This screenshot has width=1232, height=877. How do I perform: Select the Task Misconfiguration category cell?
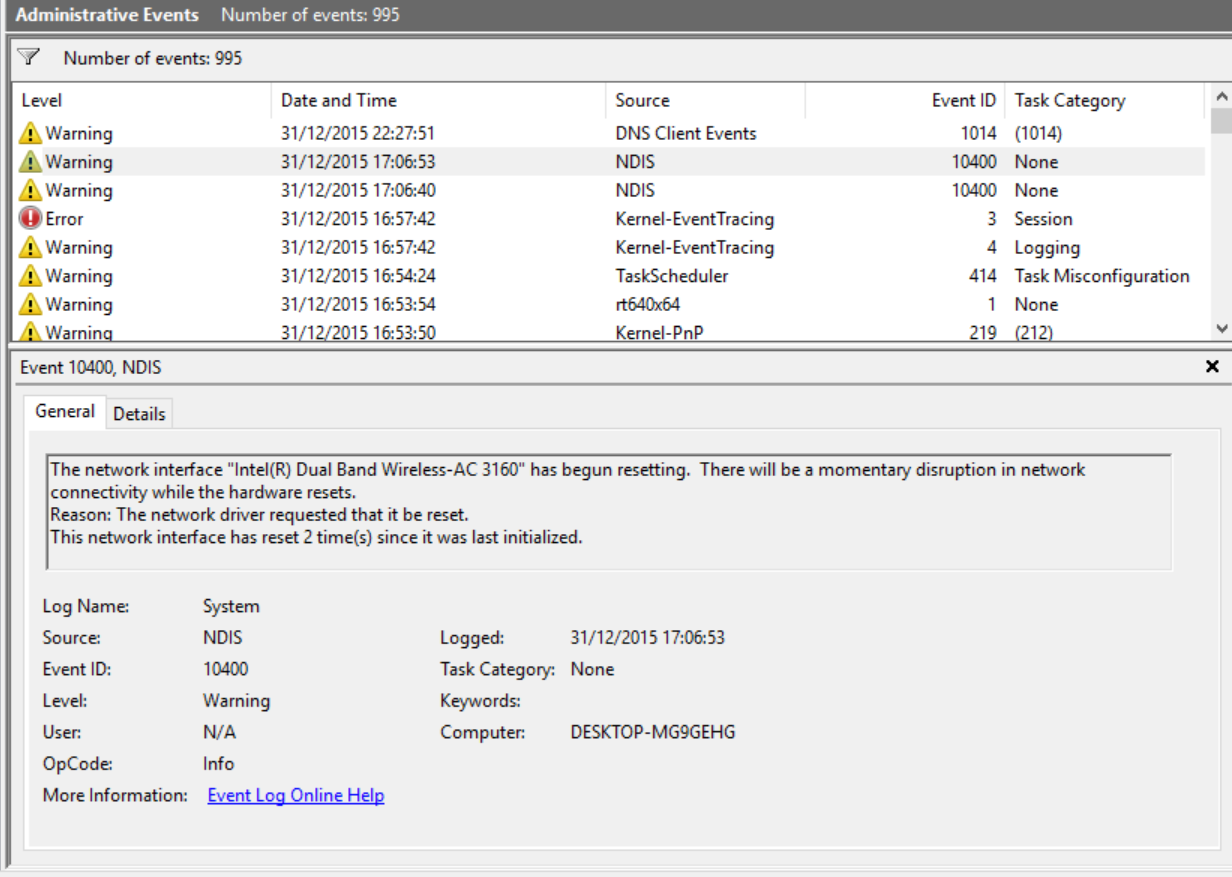(x=1102, y=276)
